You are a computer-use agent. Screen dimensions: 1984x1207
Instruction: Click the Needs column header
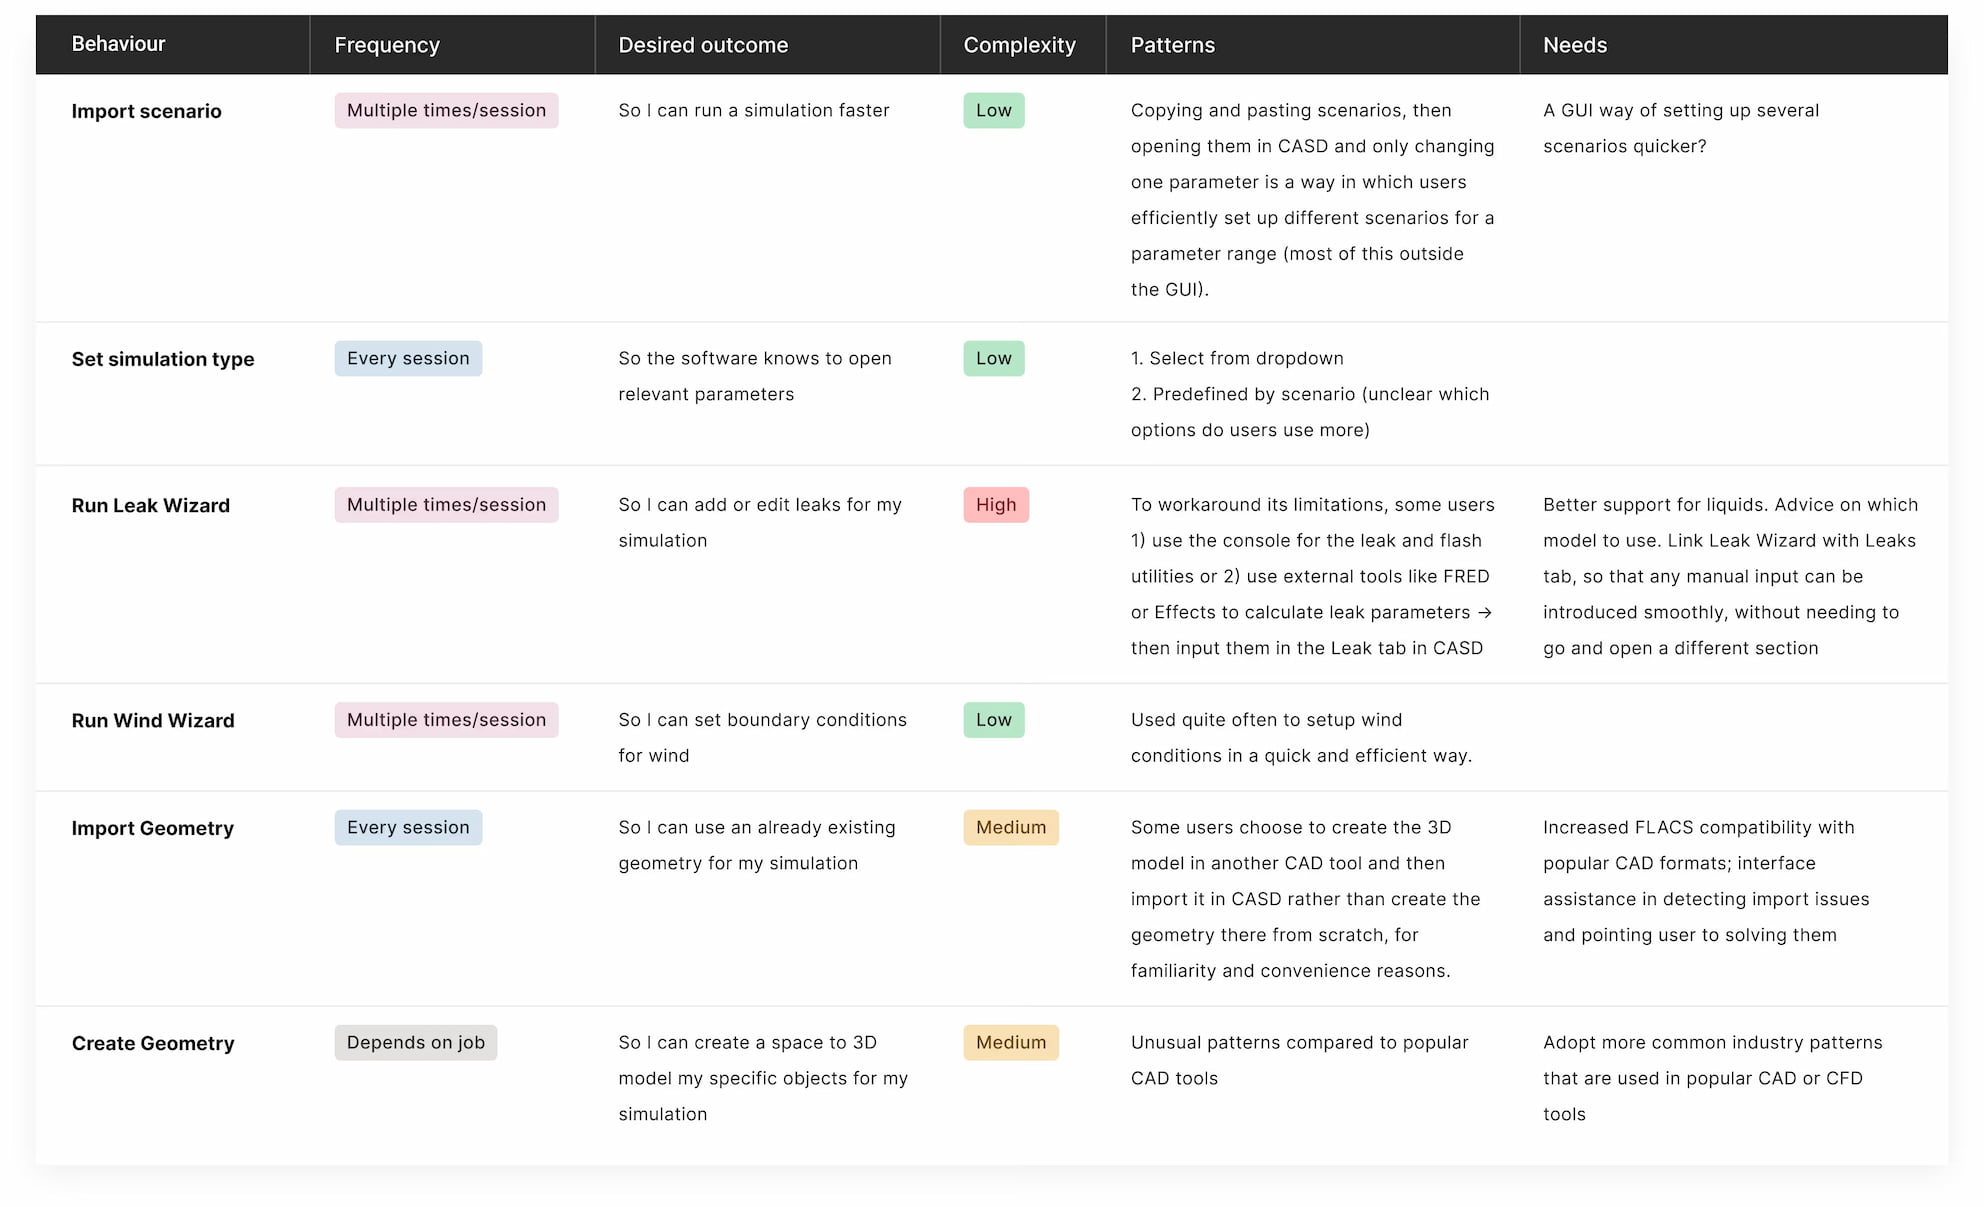1574,45
